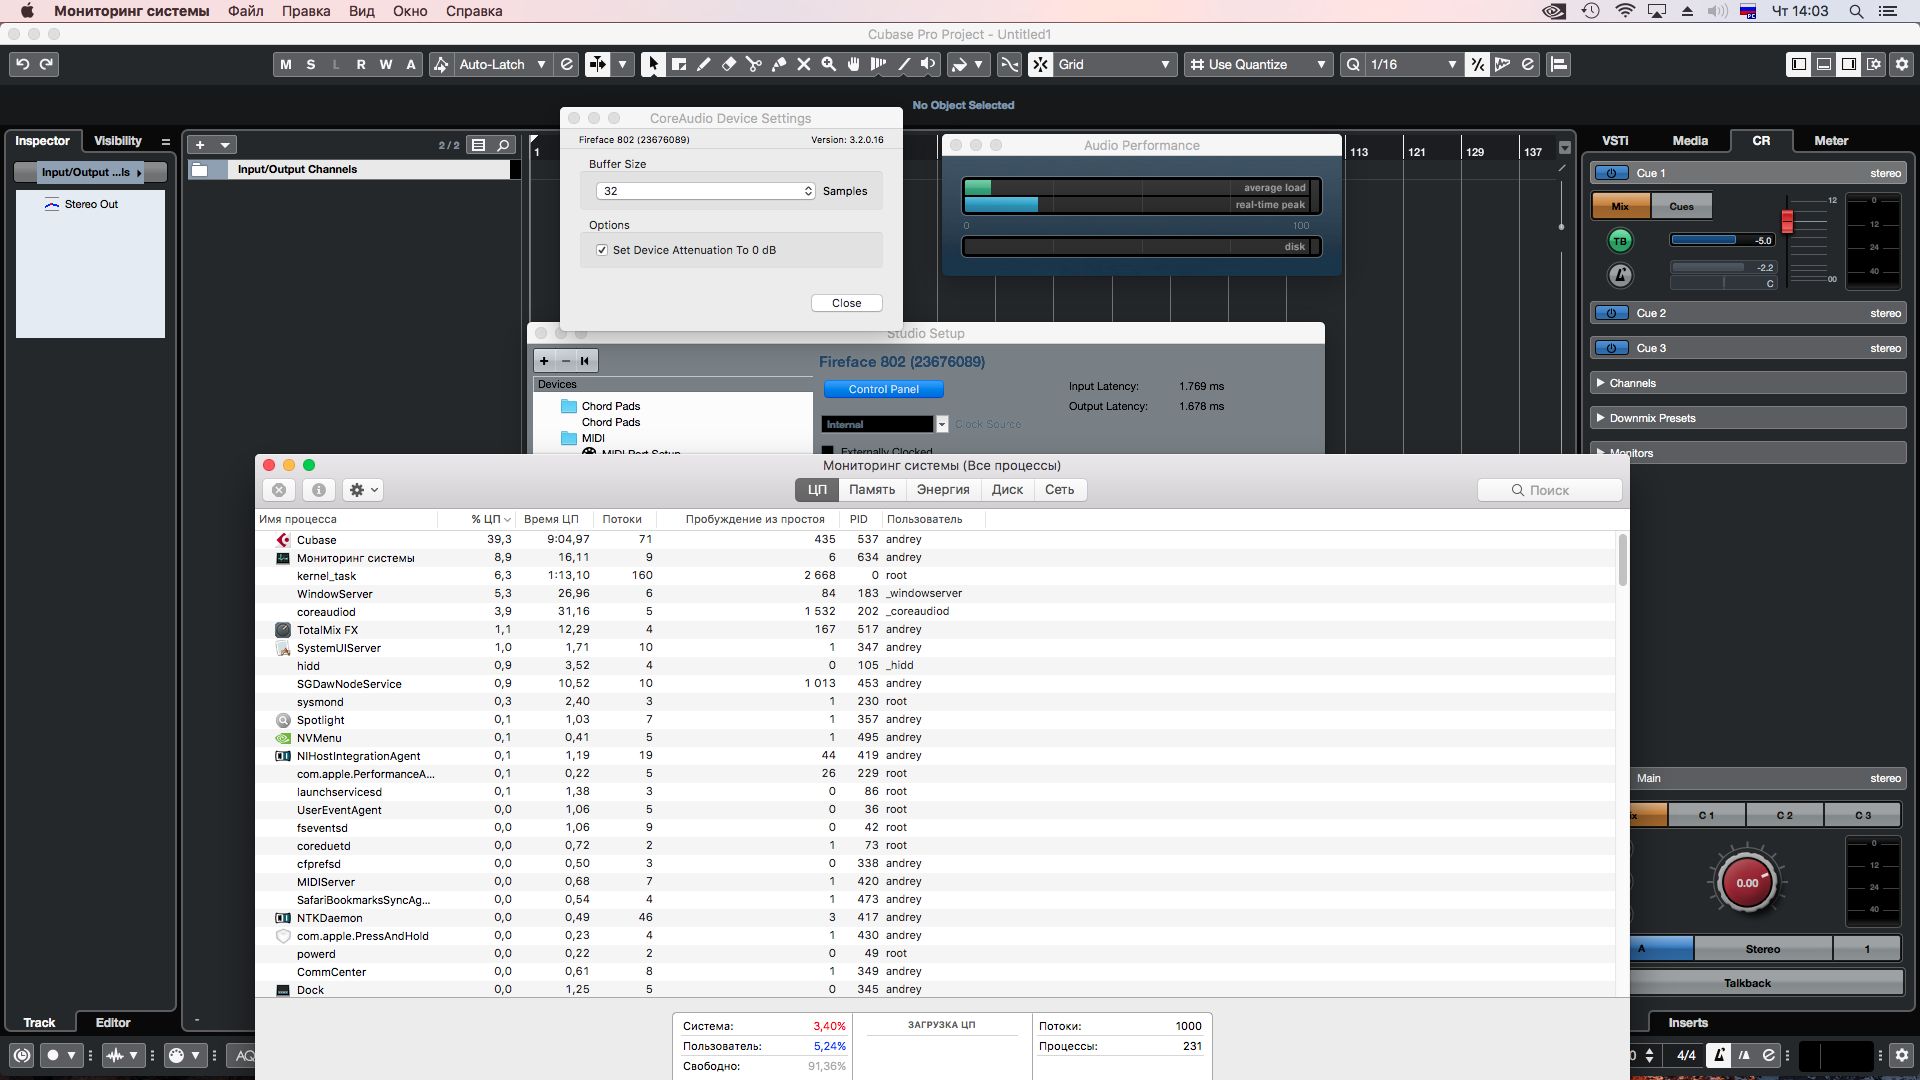Click the Add Track plus button
The width and height of the screenshot is (1920, 1080).
click(200, 145)
